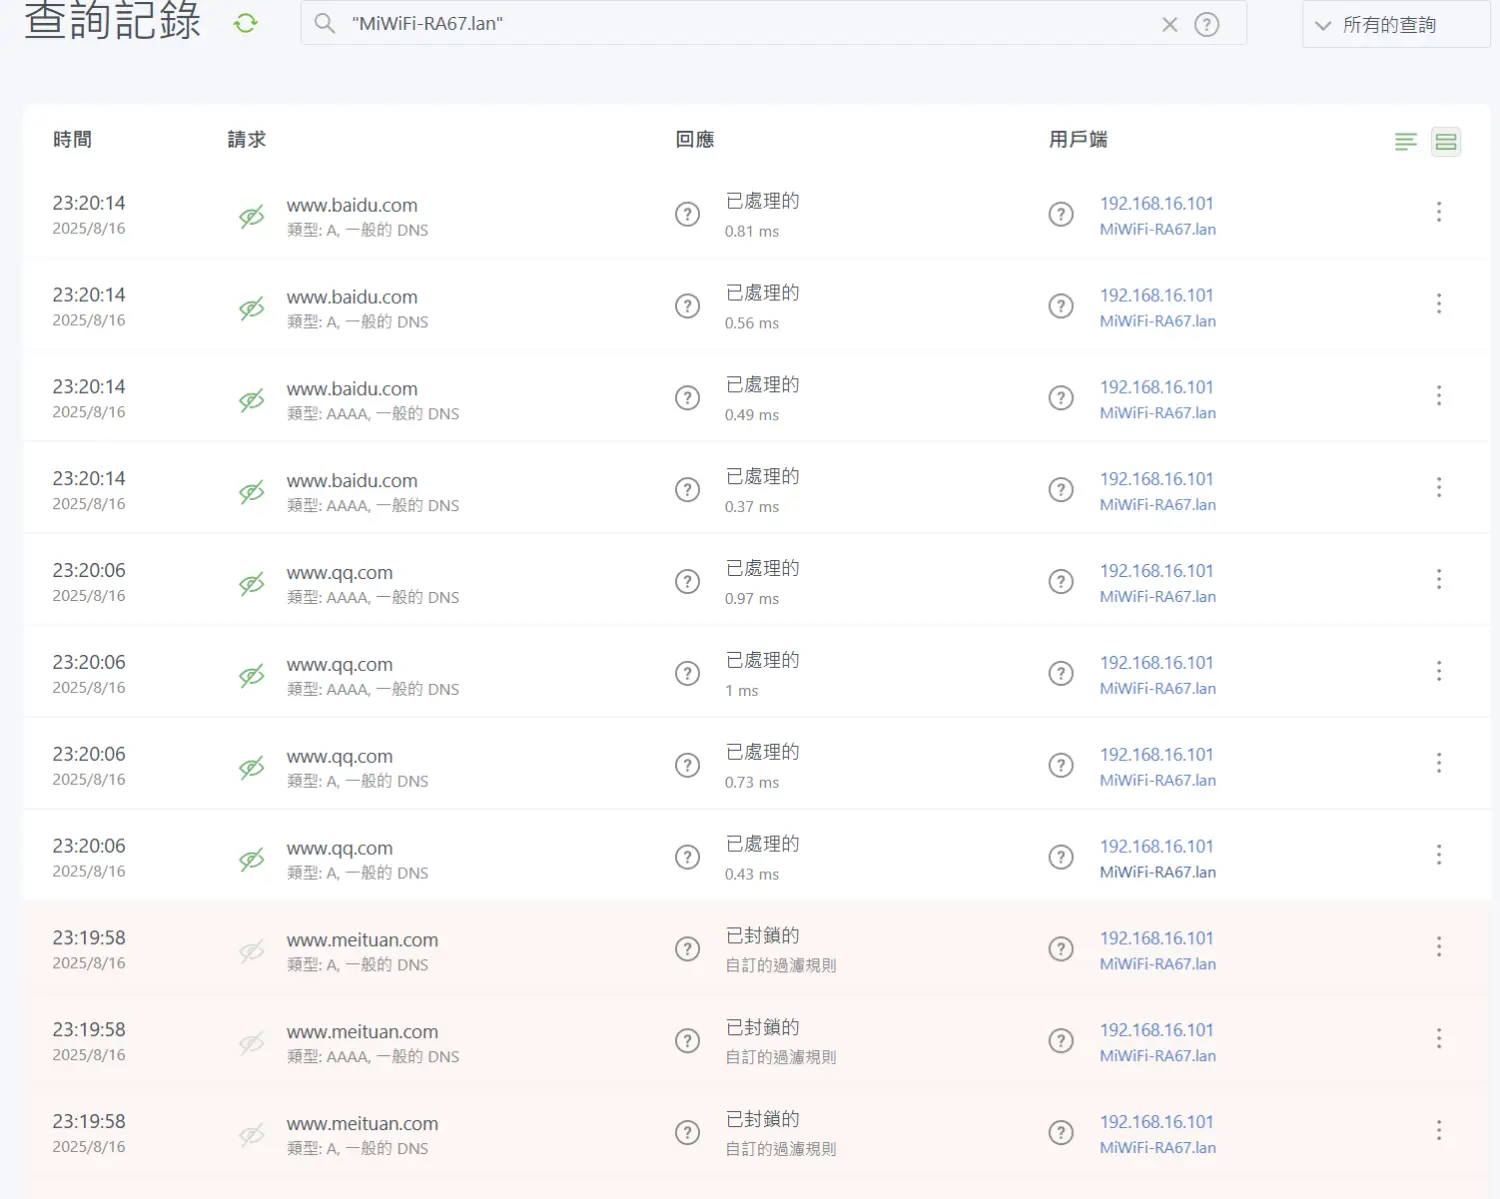Clear the "MiWiFi-RA67.lan" search text with the X

coord(1170,24)
